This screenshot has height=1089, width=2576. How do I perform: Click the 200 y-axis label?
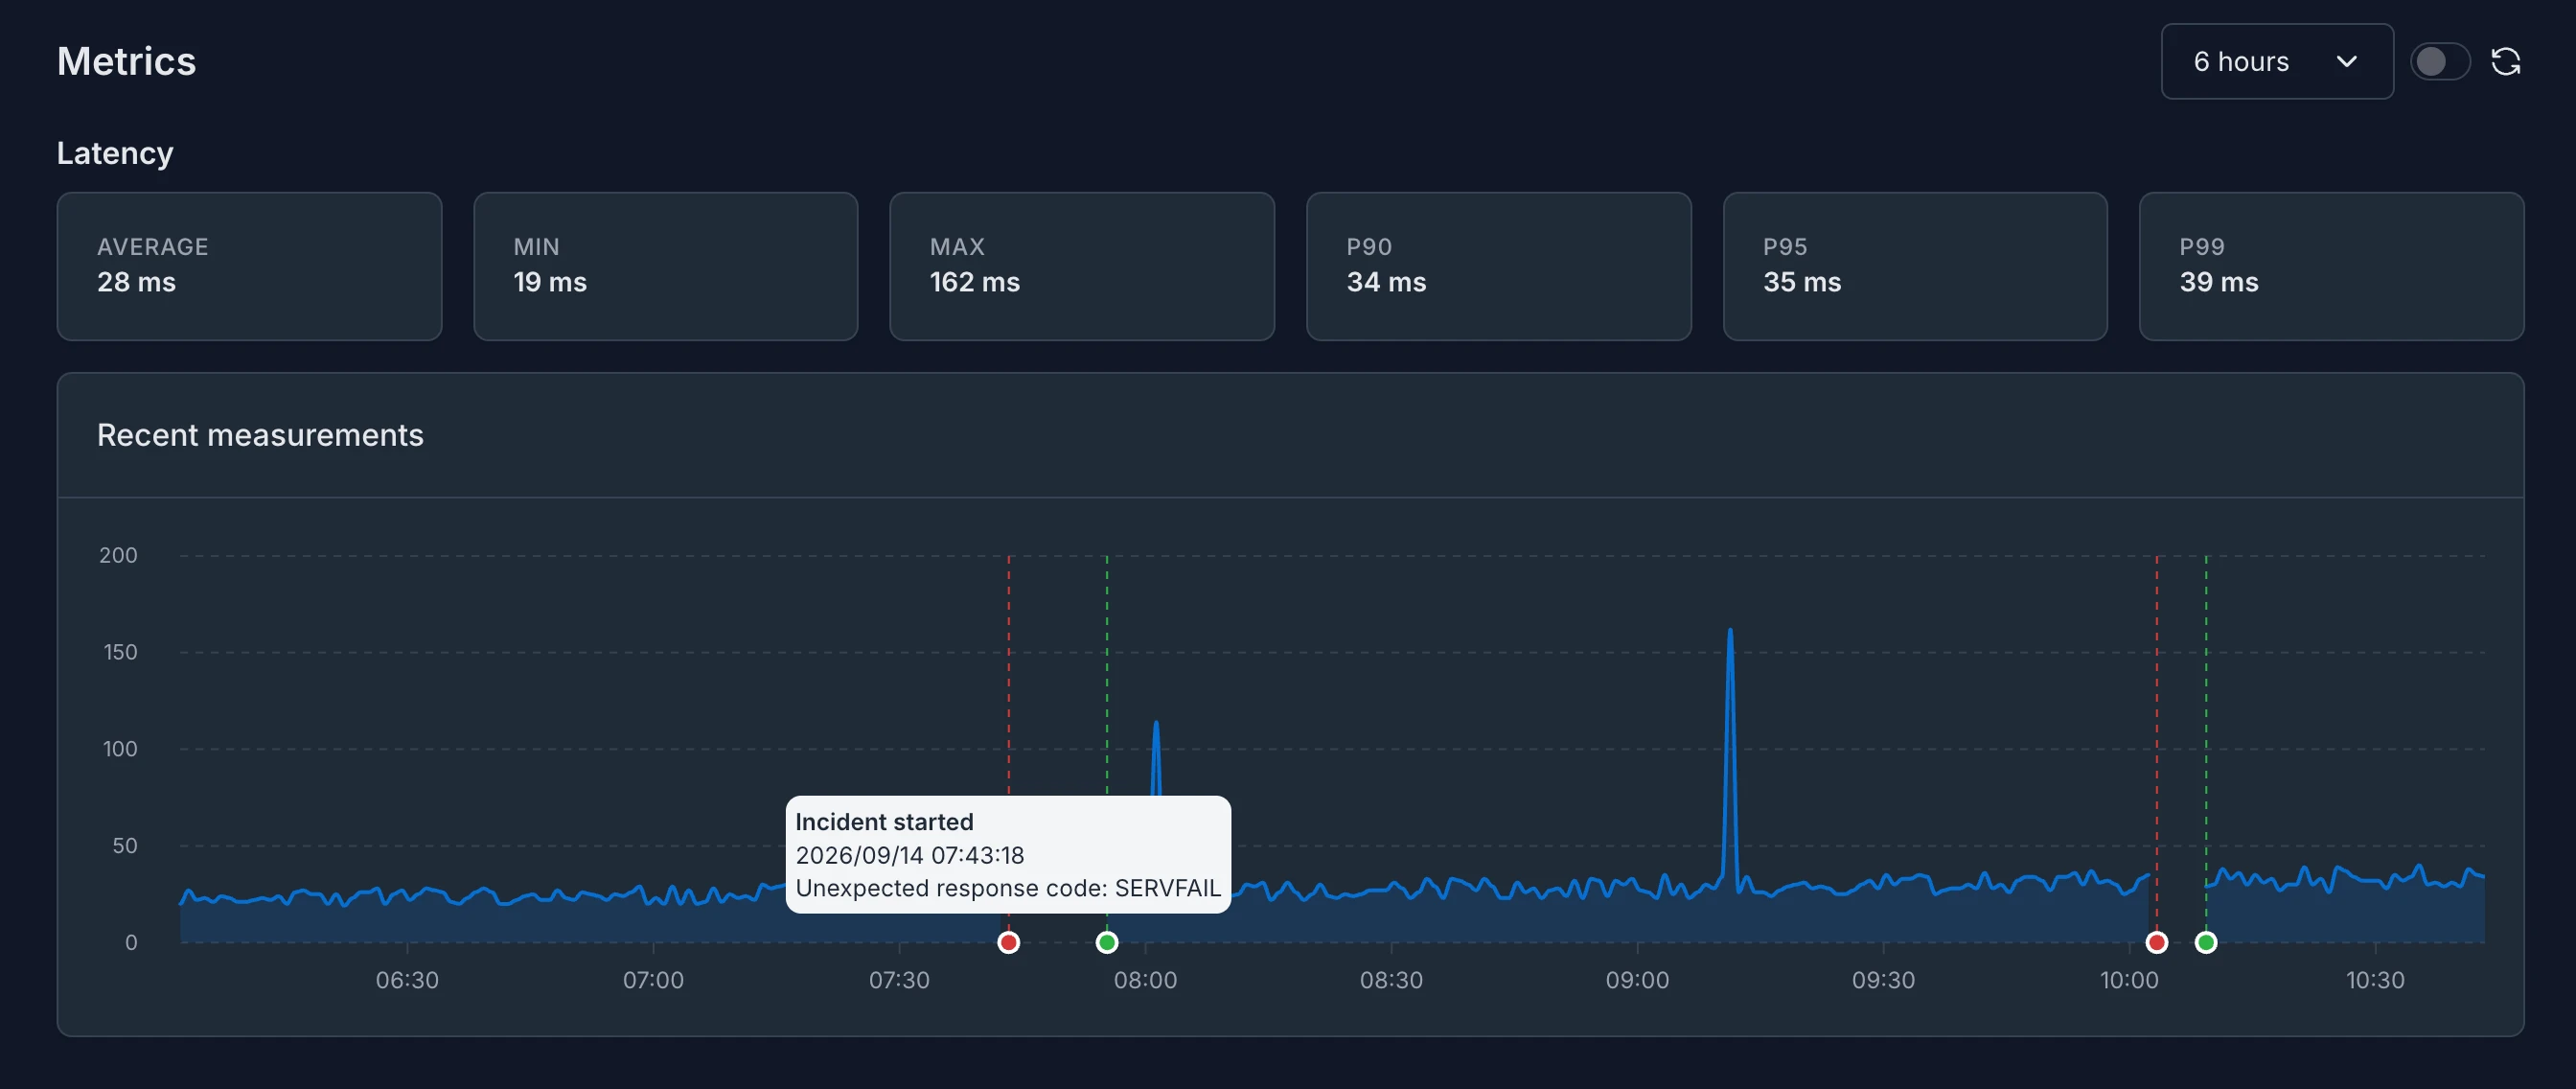(118, 555)
